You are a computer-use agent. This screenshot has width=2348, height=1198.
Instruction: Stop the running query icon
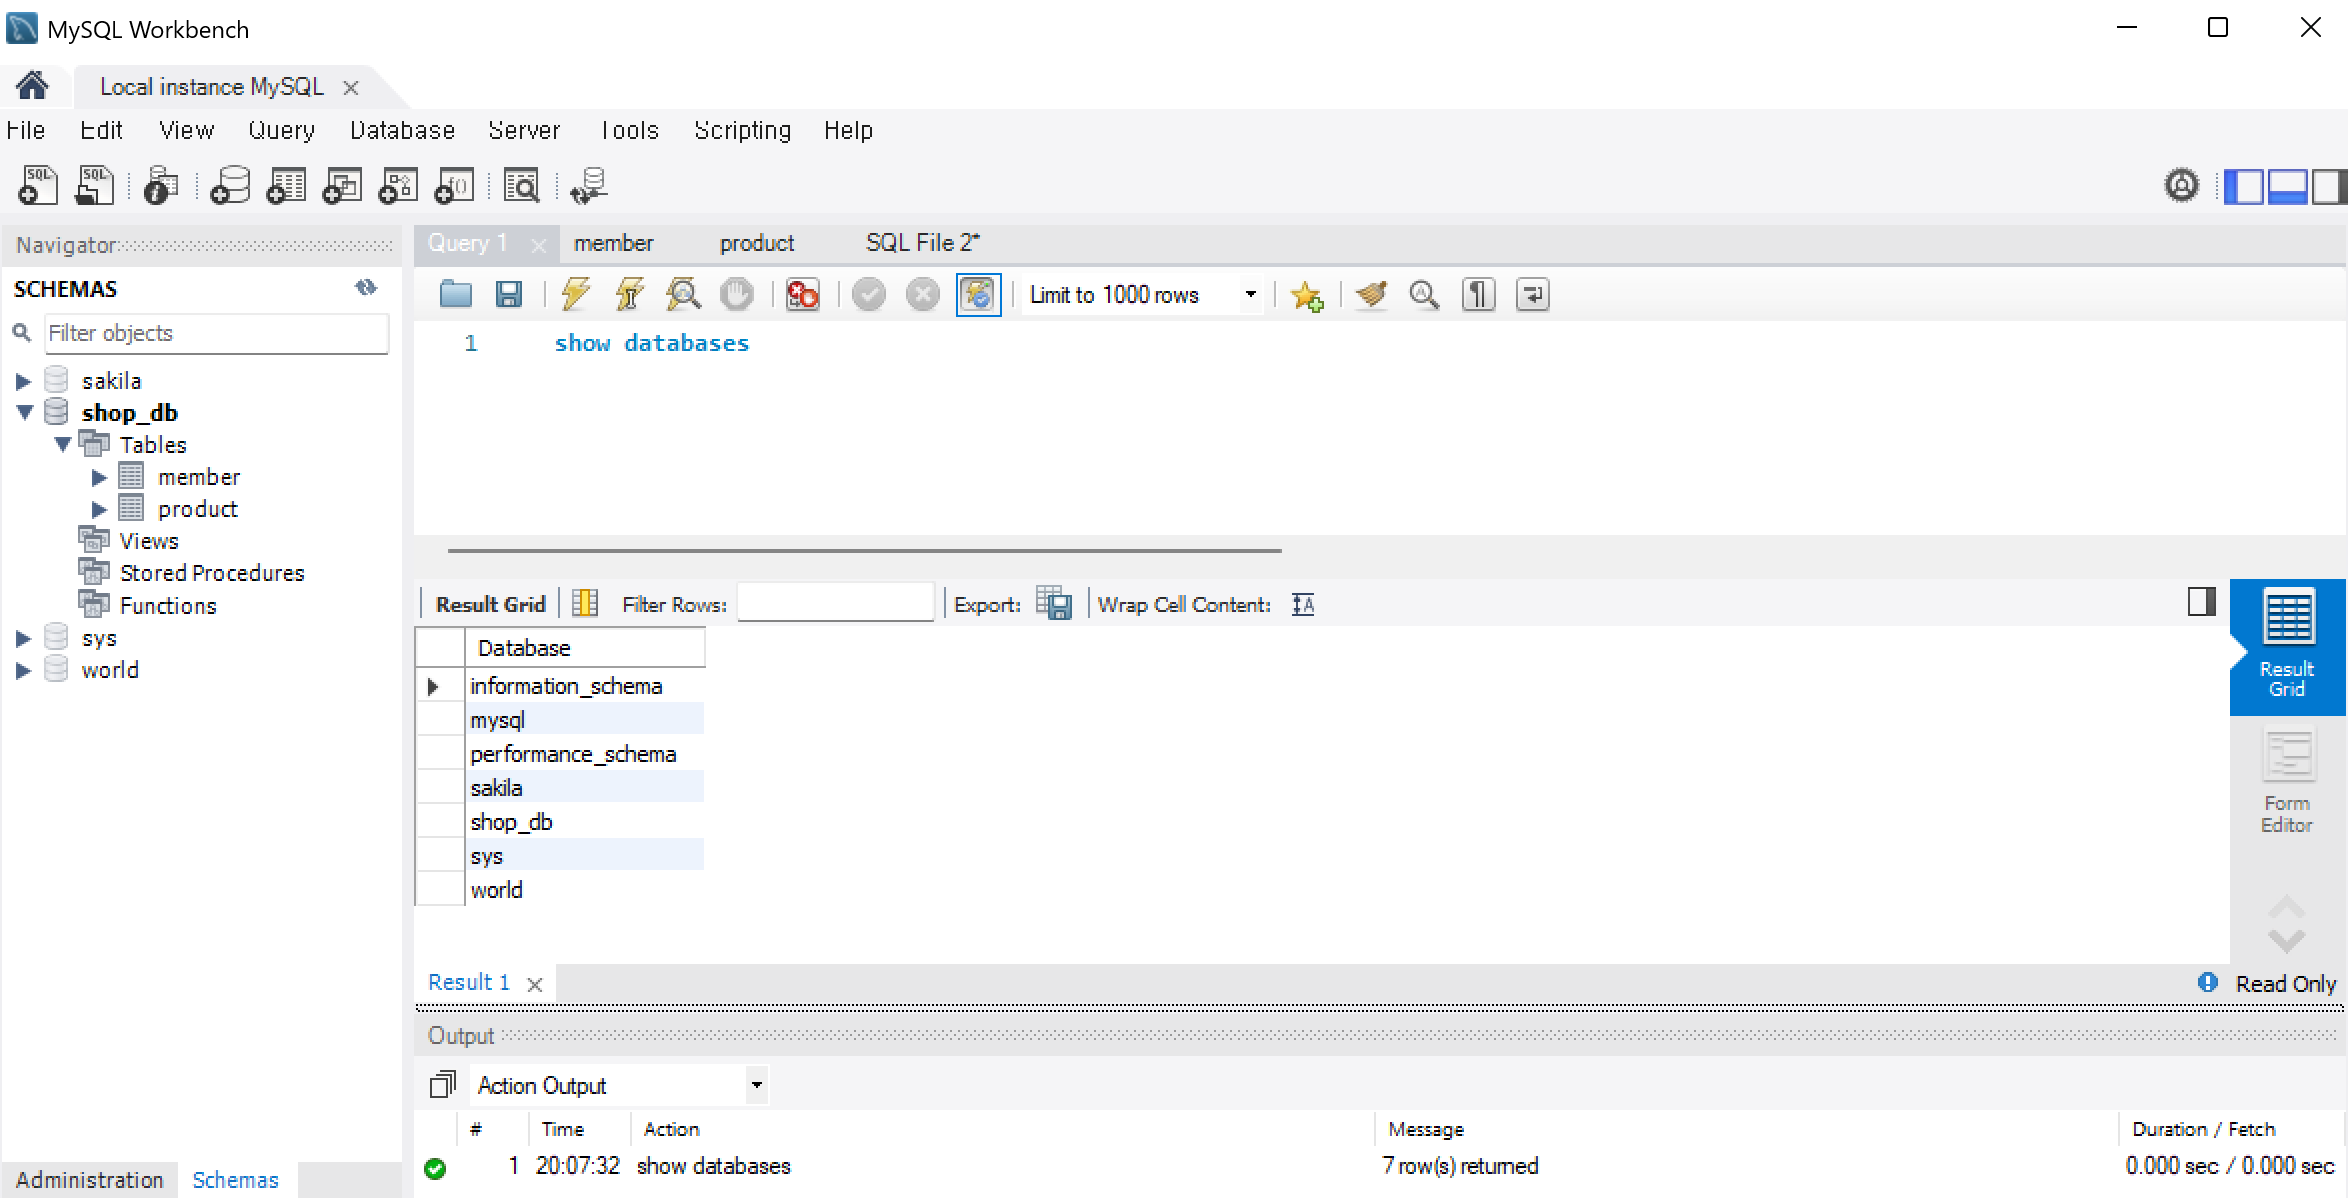coord(737,294)
